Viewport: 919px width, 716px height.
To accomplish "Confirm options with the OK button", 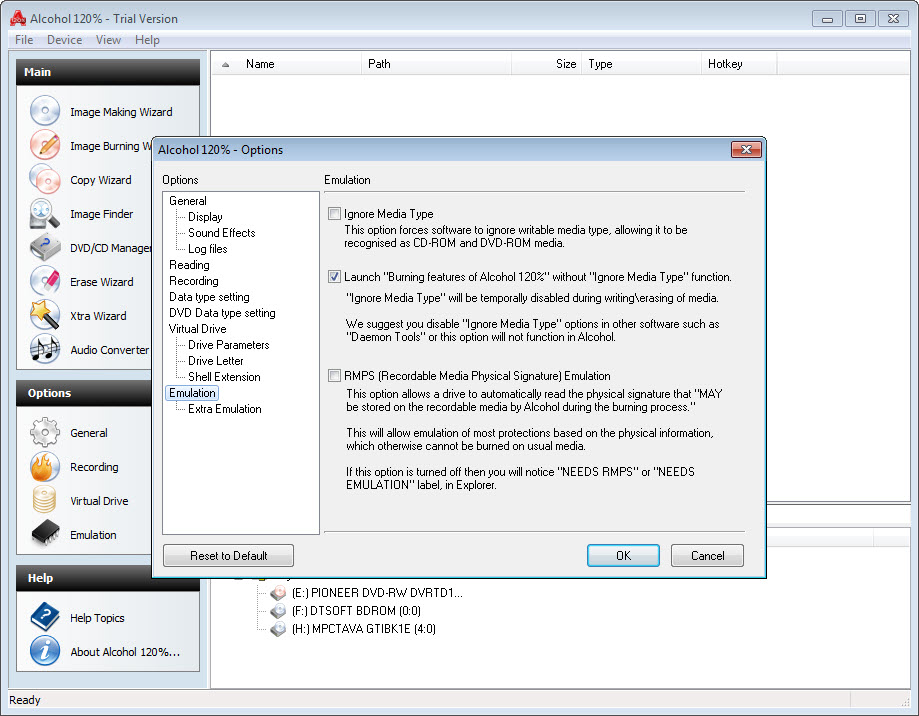I will pos(623,555).
